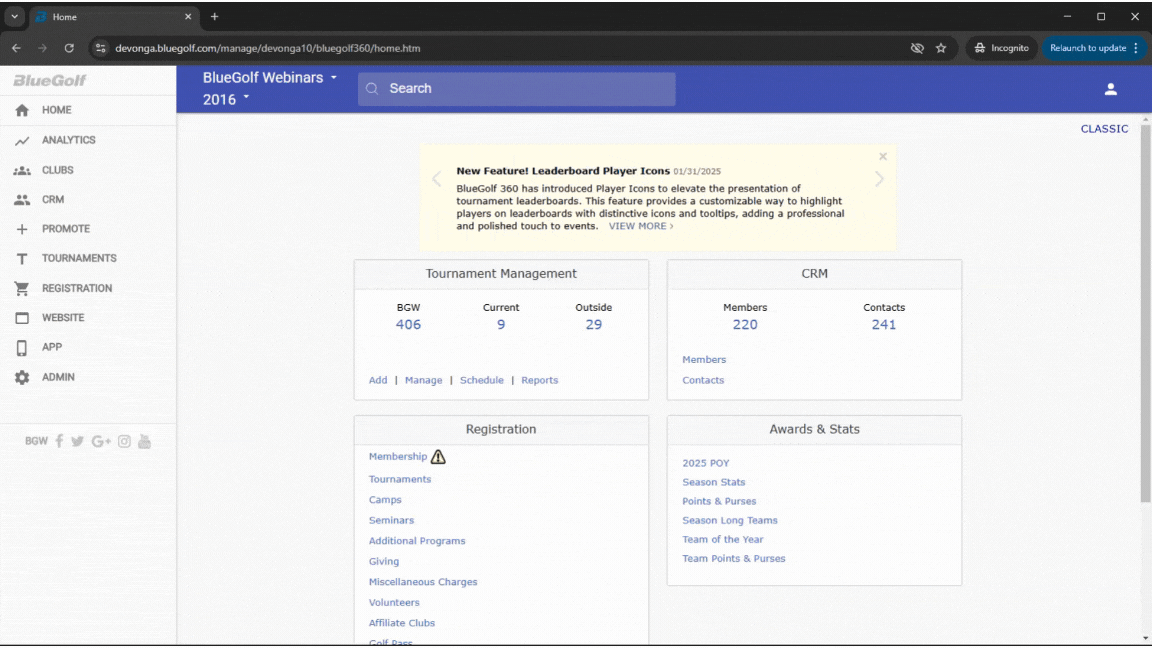Click the Home house icon in sidebar
This screenshot has height=648, width=1152.
22,110
